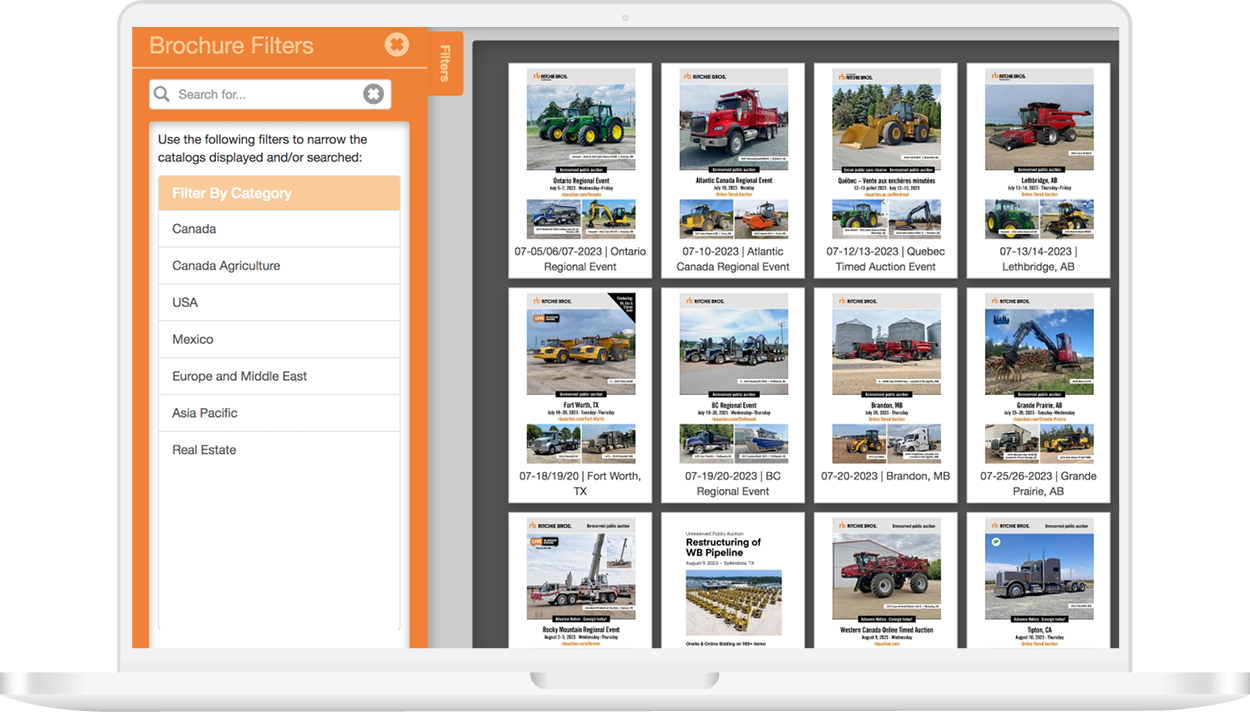Select the Asia Pacific category

click(x=279, y=413)
